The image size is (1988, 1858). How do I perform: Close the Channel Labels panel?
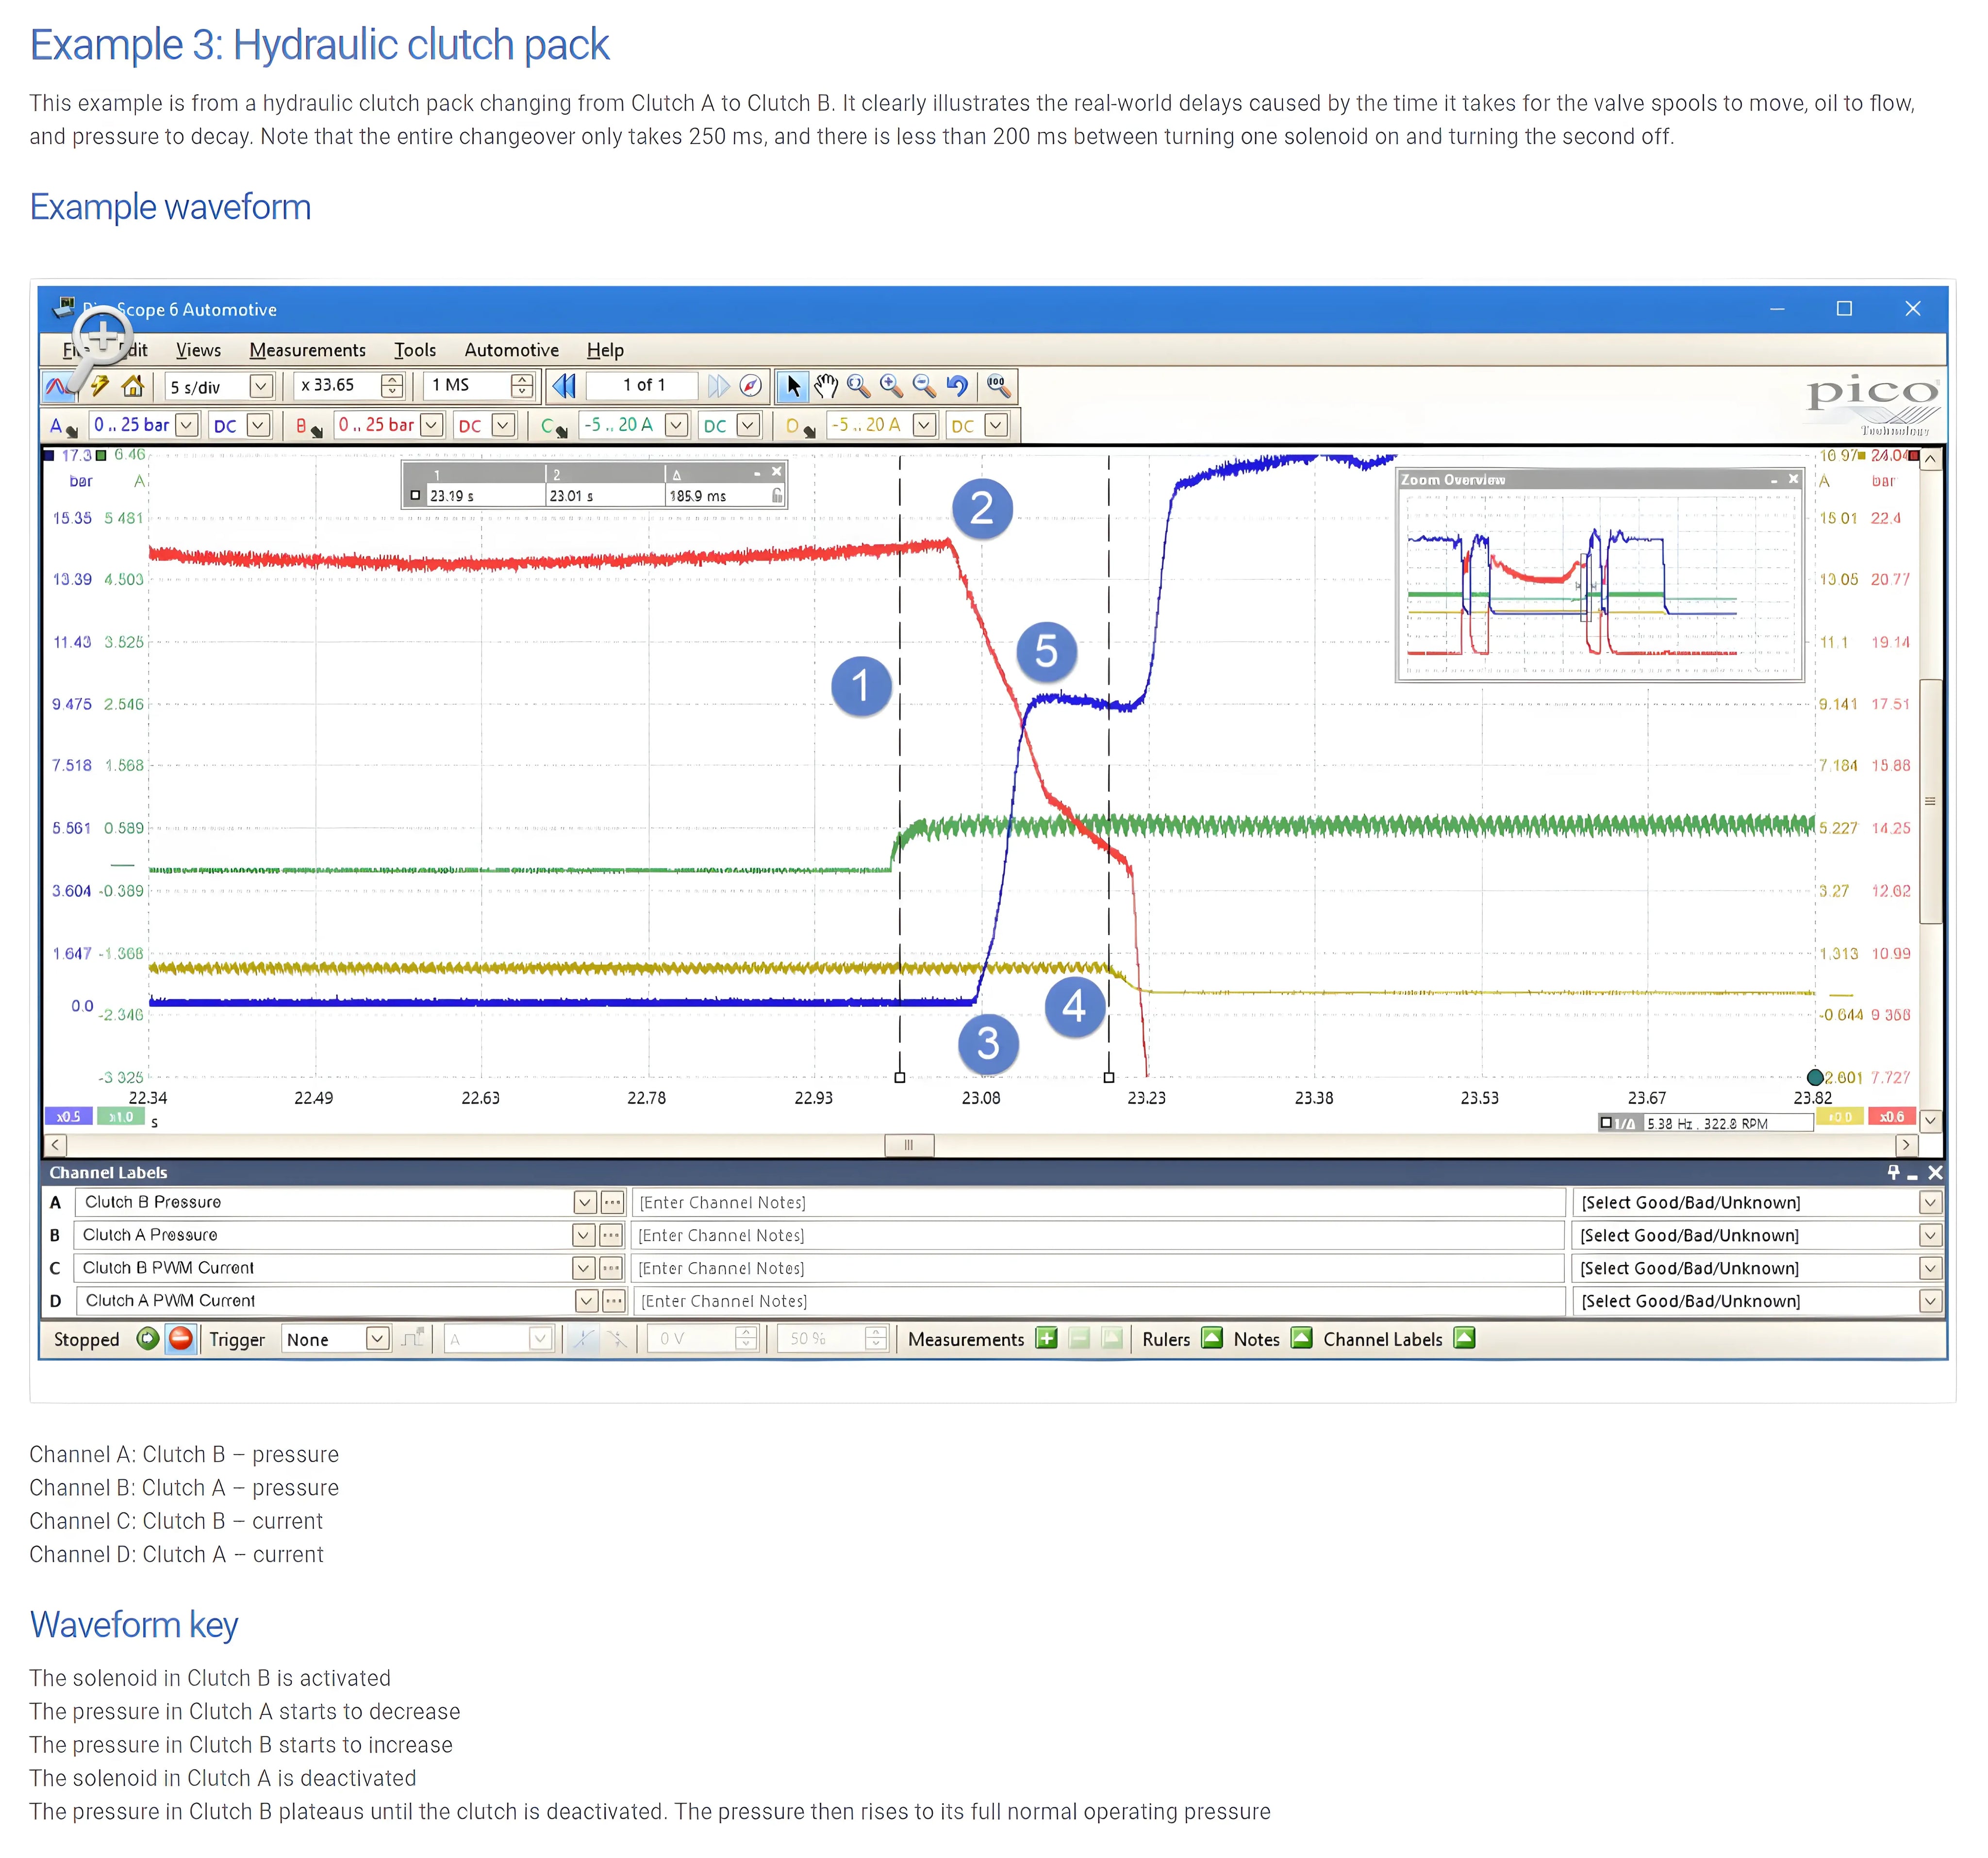pyautogui.click(x=1935, y=1172)
